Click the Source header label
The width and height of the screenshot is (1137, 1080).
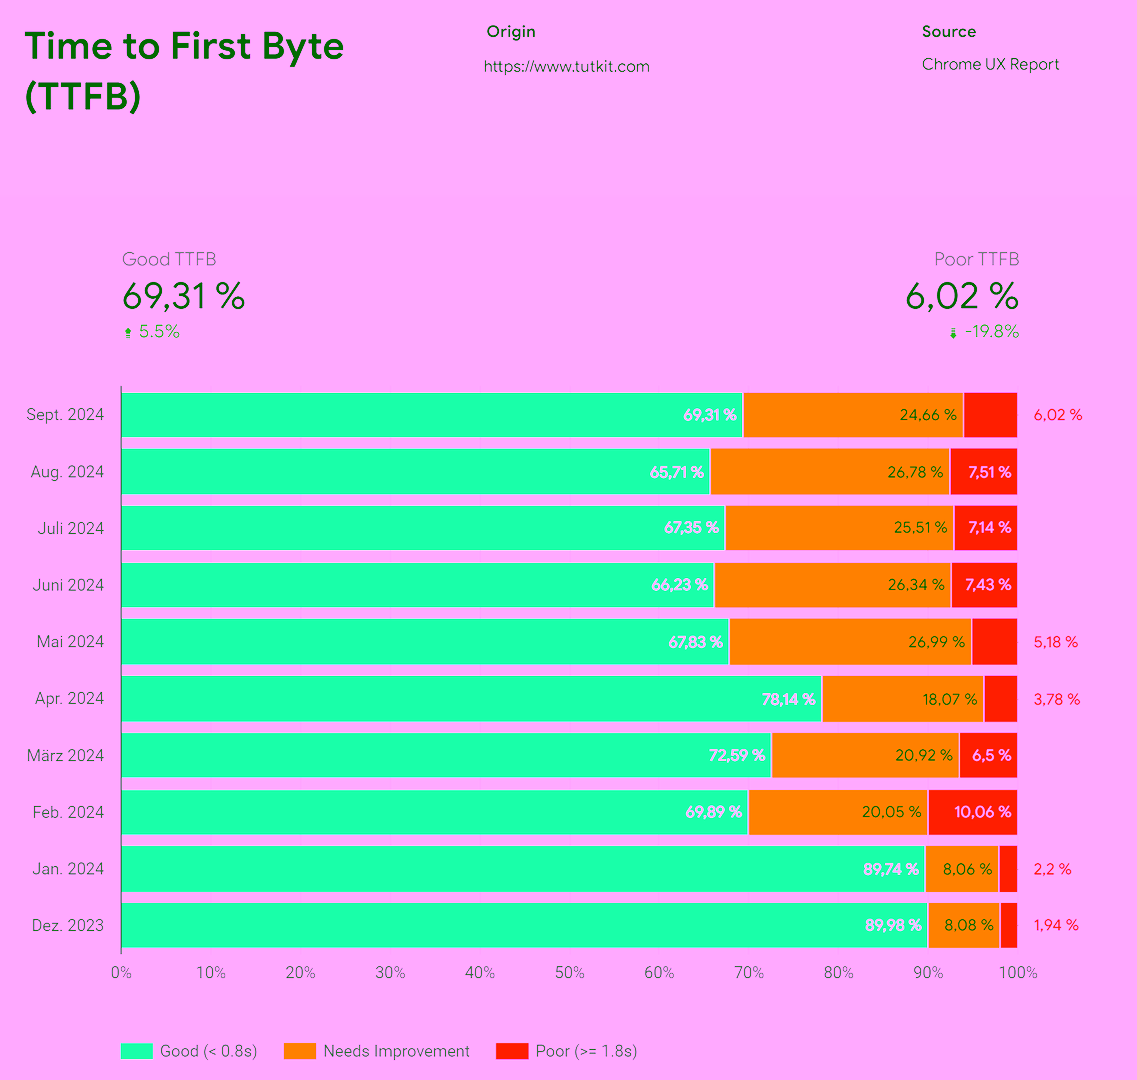click(948, 31)
